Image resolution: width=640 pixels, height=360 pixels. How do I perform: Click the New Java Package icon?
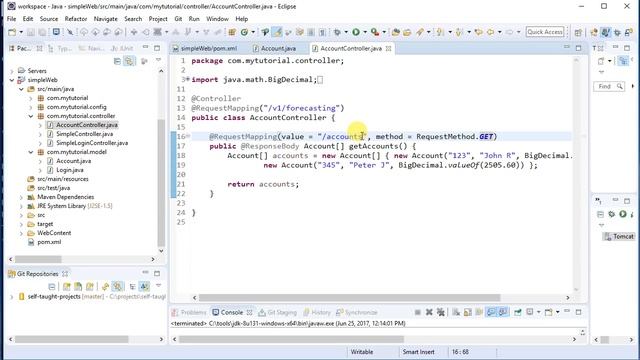pos(232,32)
